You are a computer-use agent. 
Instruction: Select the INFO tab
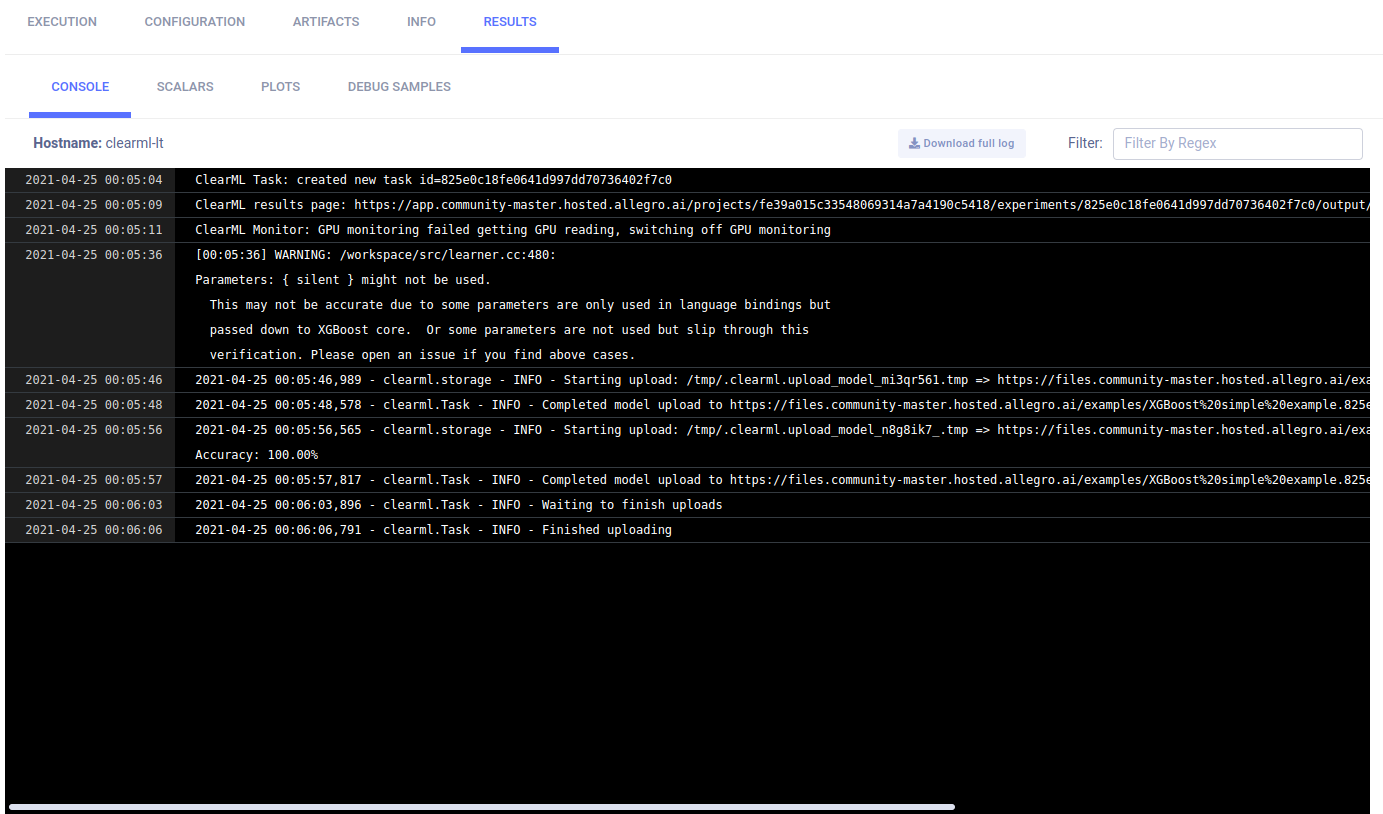[x=421, y=22]
